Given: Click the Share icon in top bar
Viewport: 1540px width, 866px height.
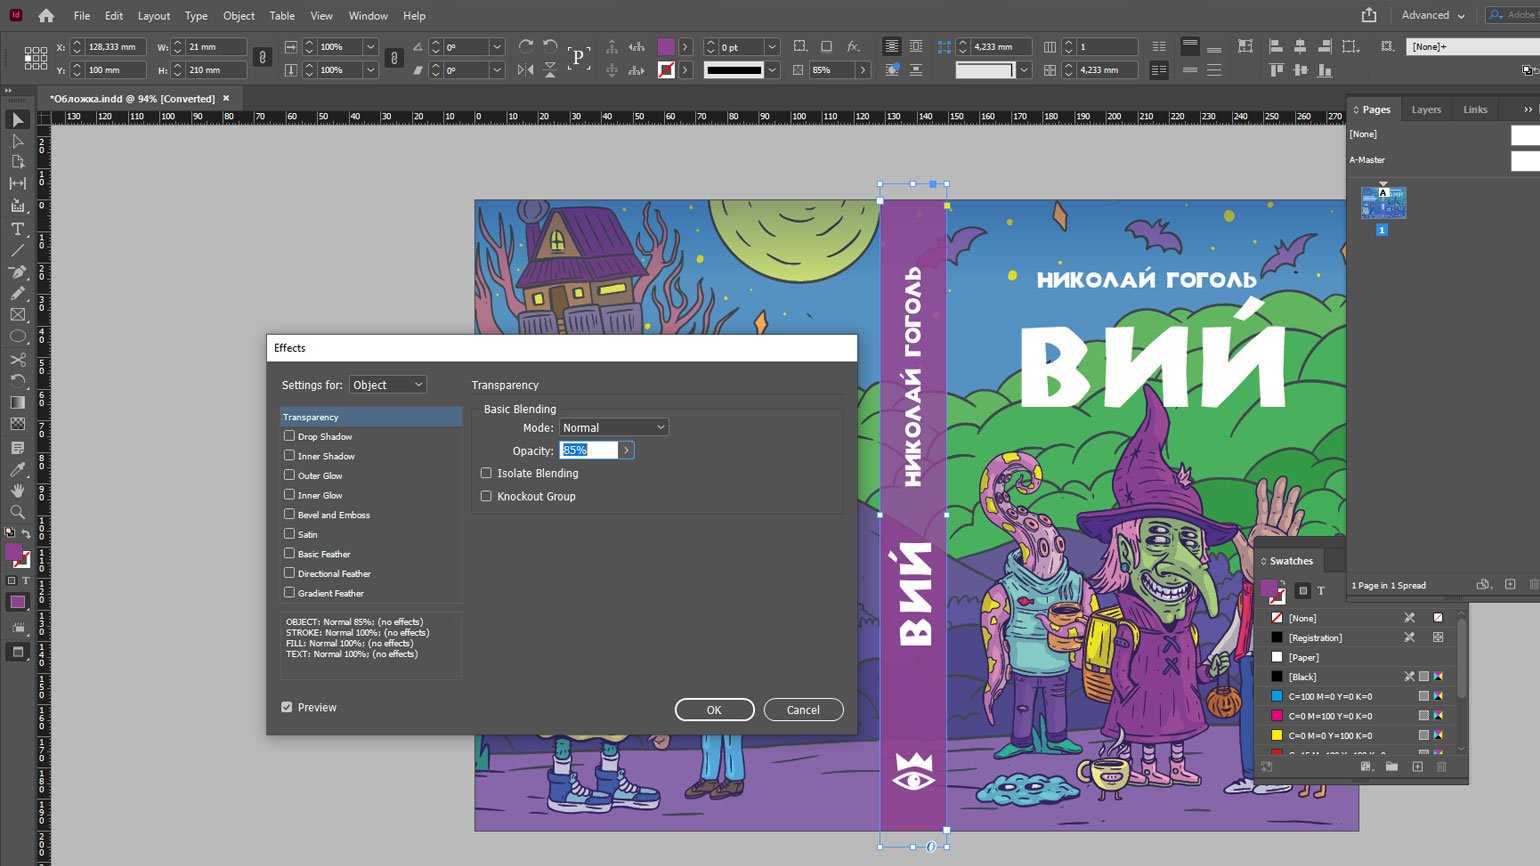Looking at the screenshot, I should [x=1369, y=15].
